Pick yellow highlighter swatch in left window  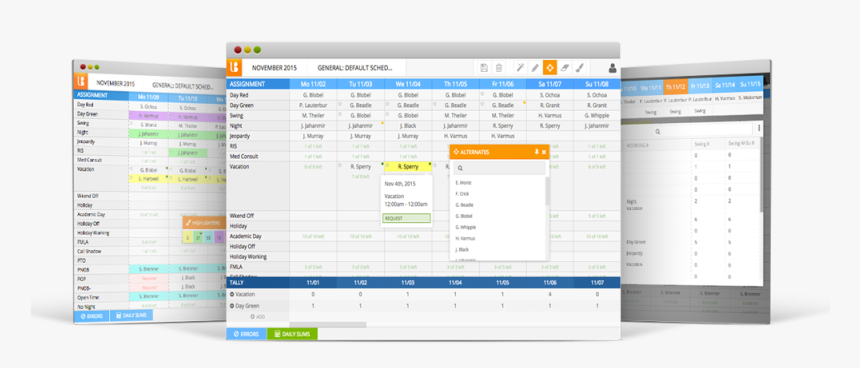(x=188, y=238)
